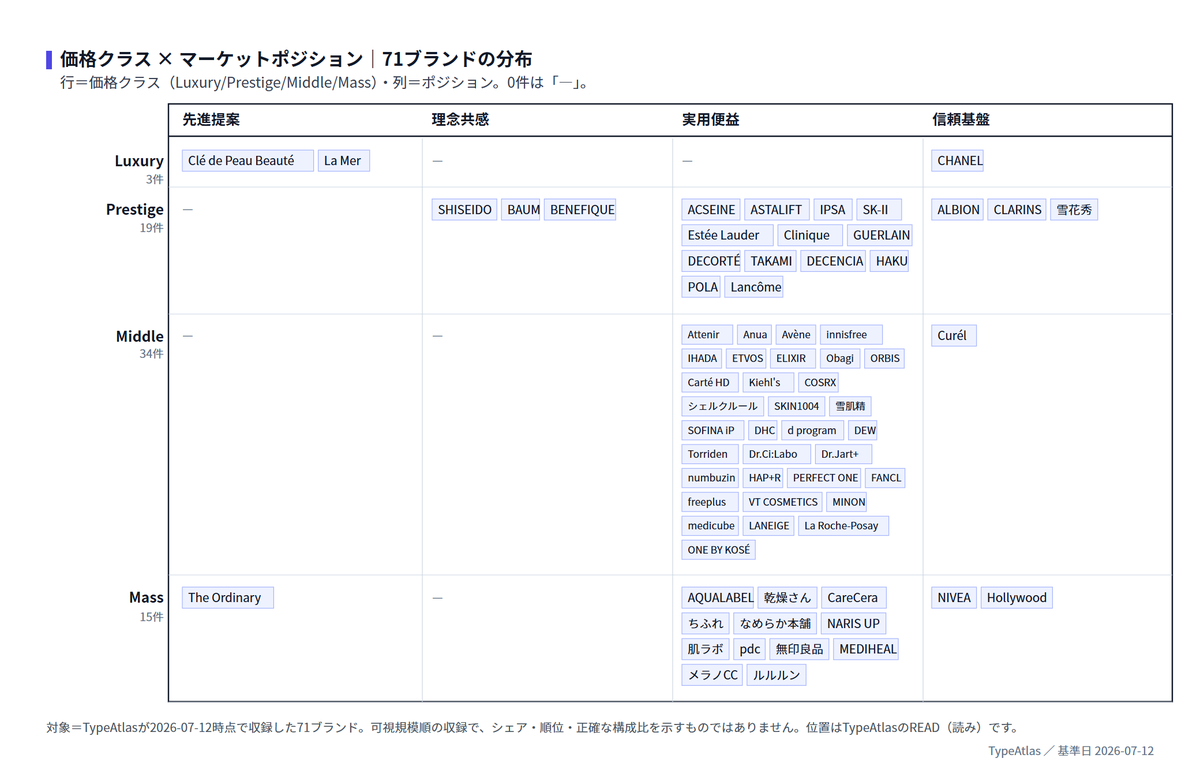Screen dimensions: 1200x762
Task: Click the CHANEL tag in Luxury row
Action: pos(958,160)
